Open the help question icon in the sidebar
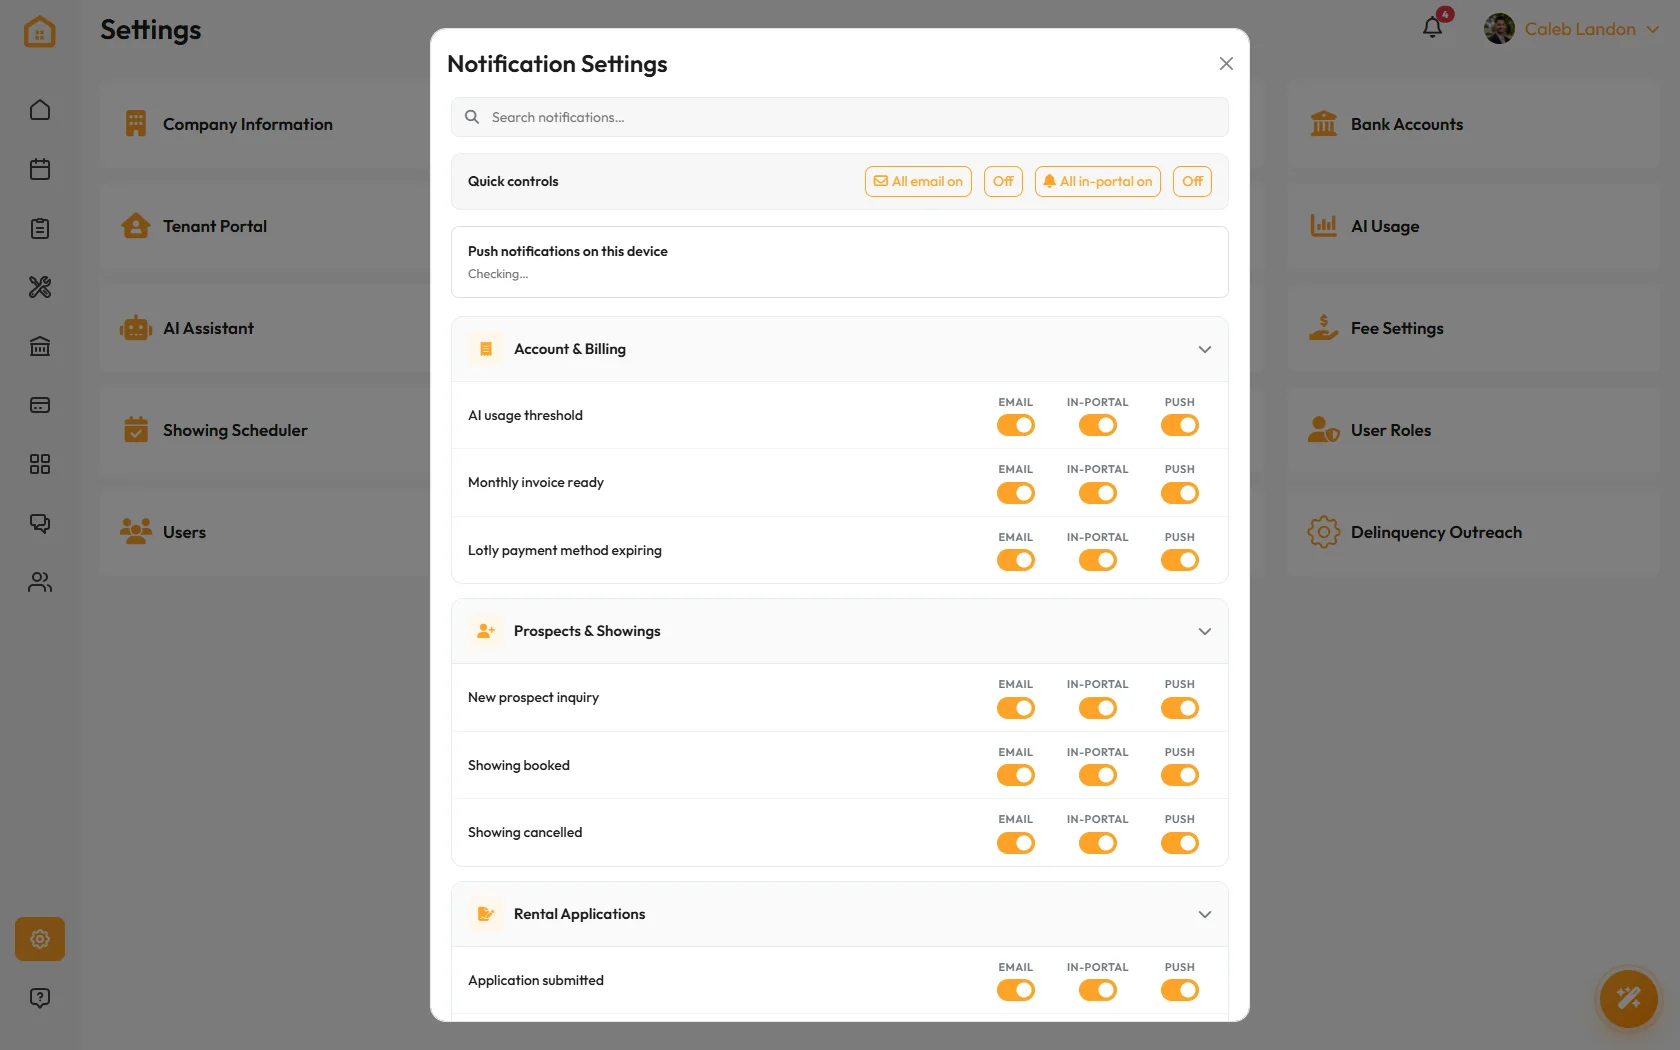1680x1050 pixels. 40,998
